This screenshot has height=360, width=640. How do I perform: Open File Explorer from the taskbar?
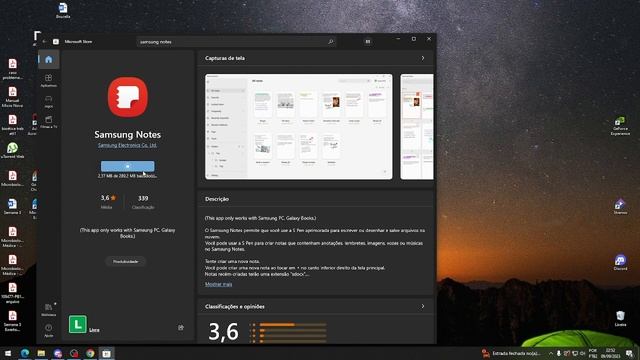pyautogui.click(x=41, y=353)
